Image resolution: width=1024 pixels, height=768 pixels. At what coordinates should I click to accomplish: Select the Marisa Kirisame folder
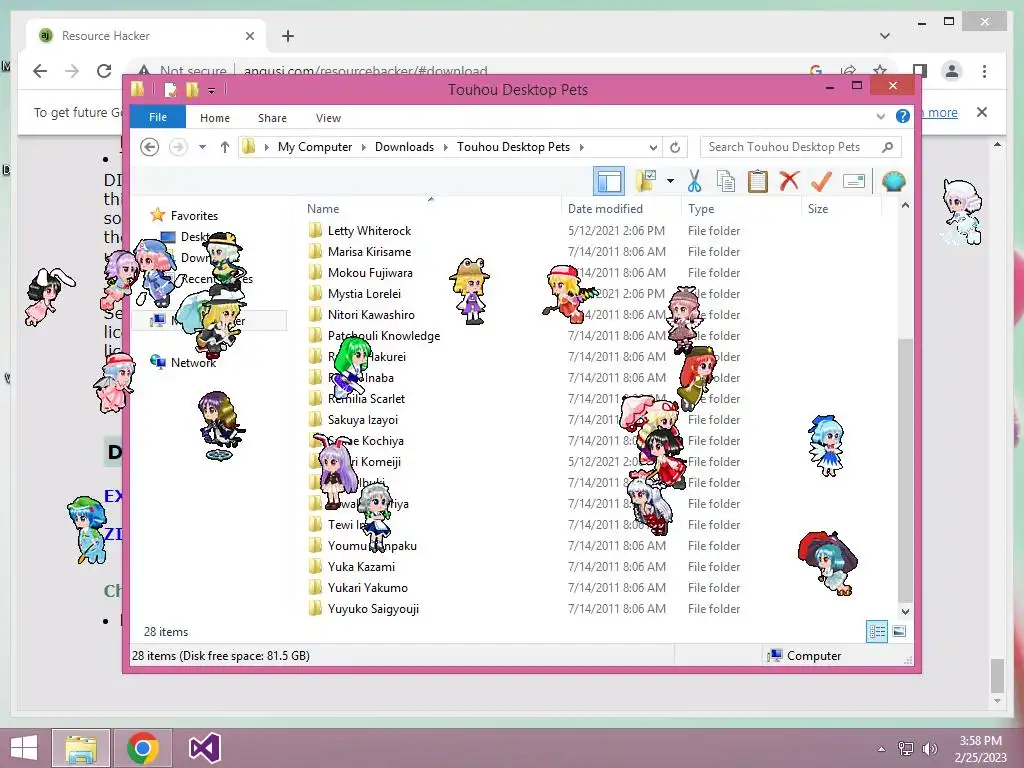click(x=370, y=251)
